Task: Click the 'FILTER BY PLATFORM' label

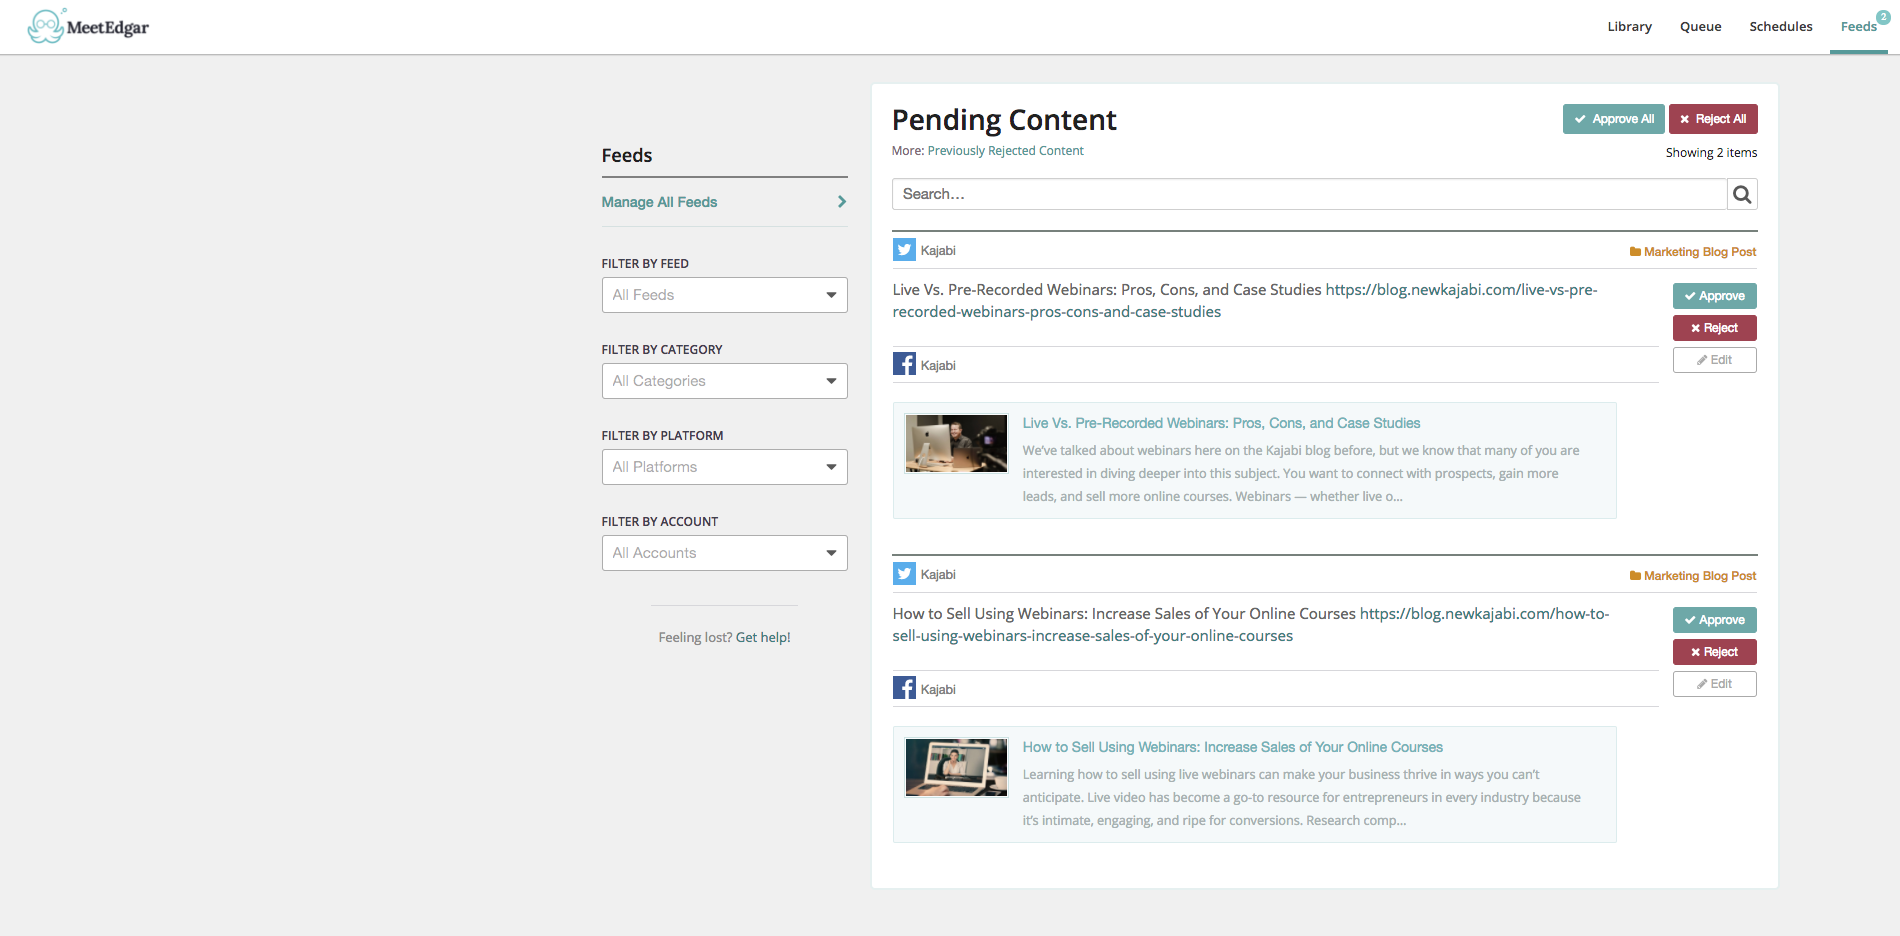Action: (x=662, y=436)
